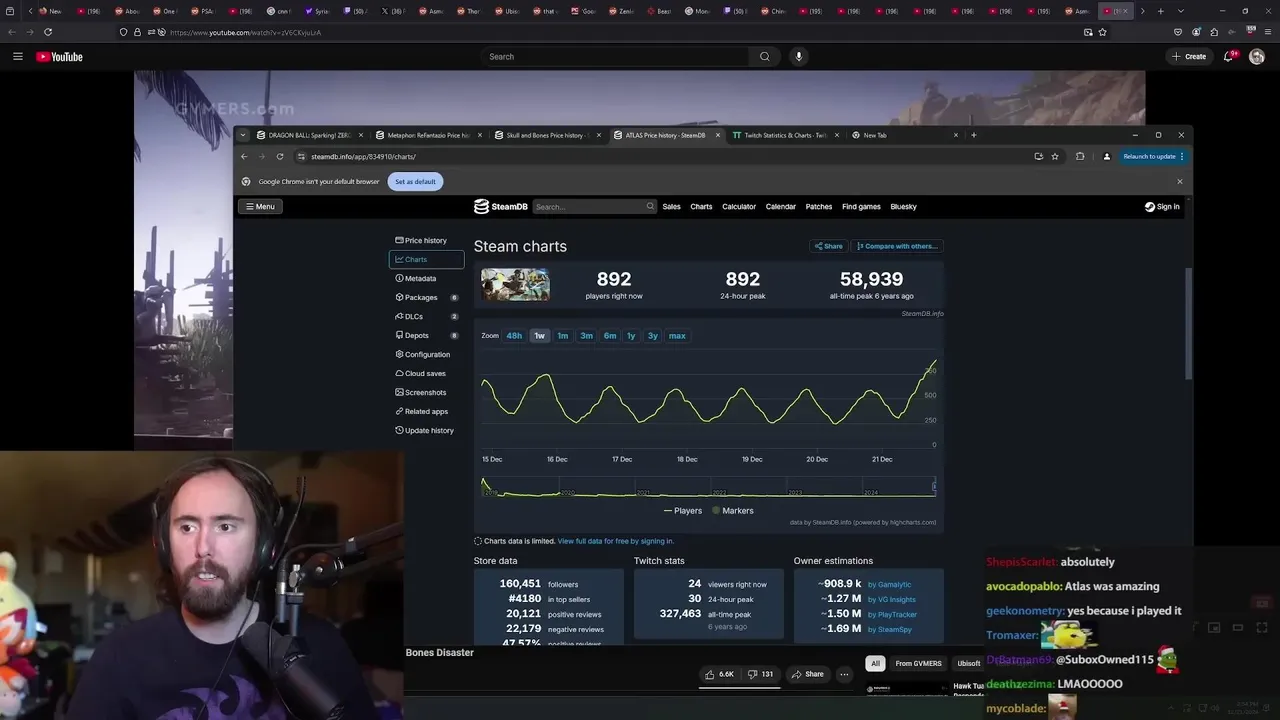Viewport: 1280px width, 720px height.
Task: Open a new tab in inner Chrome
Action: coord(974,135)
